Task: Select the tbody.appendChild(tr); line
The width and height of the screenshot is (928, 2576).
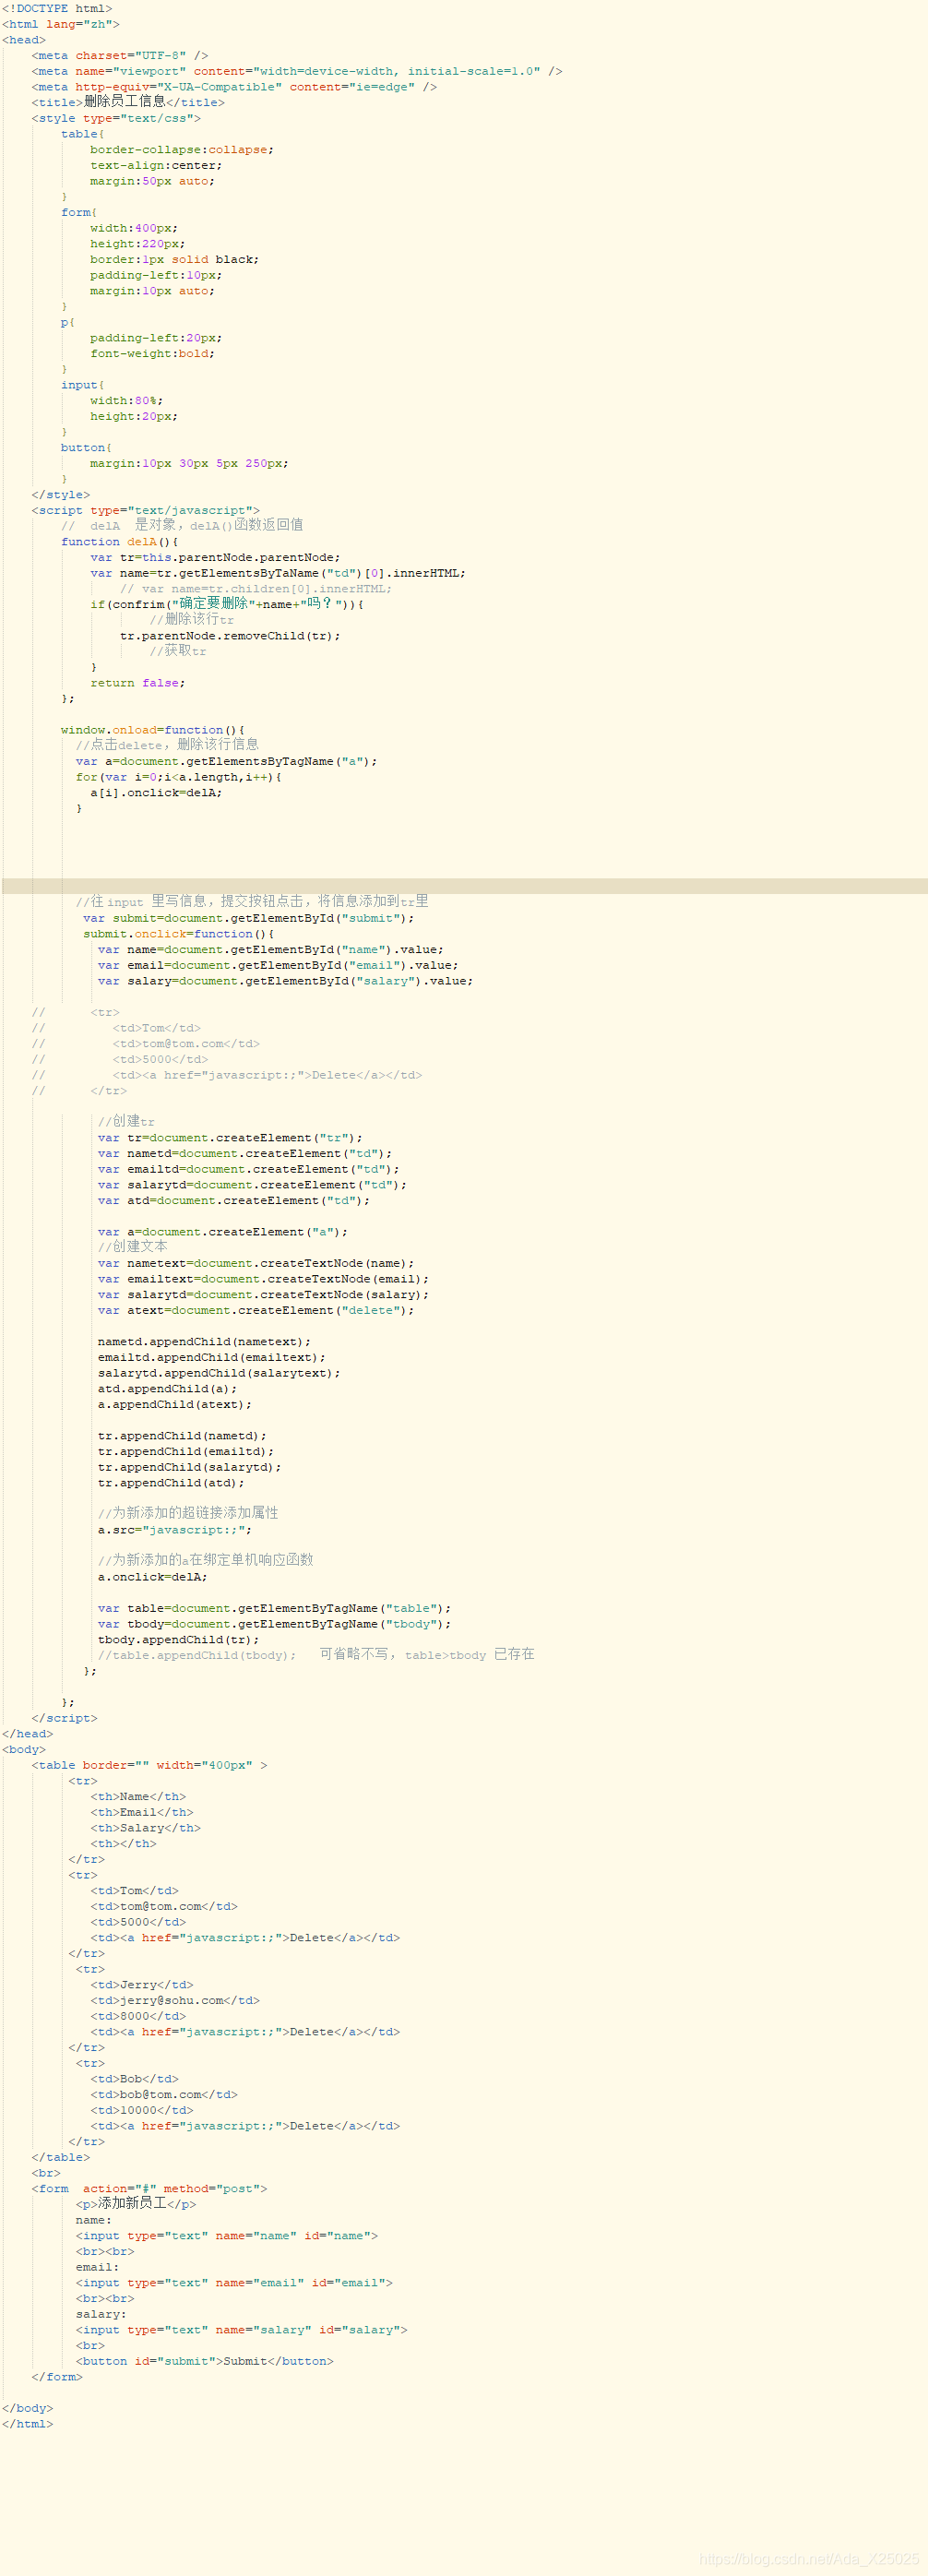Action: point(179,1640)
